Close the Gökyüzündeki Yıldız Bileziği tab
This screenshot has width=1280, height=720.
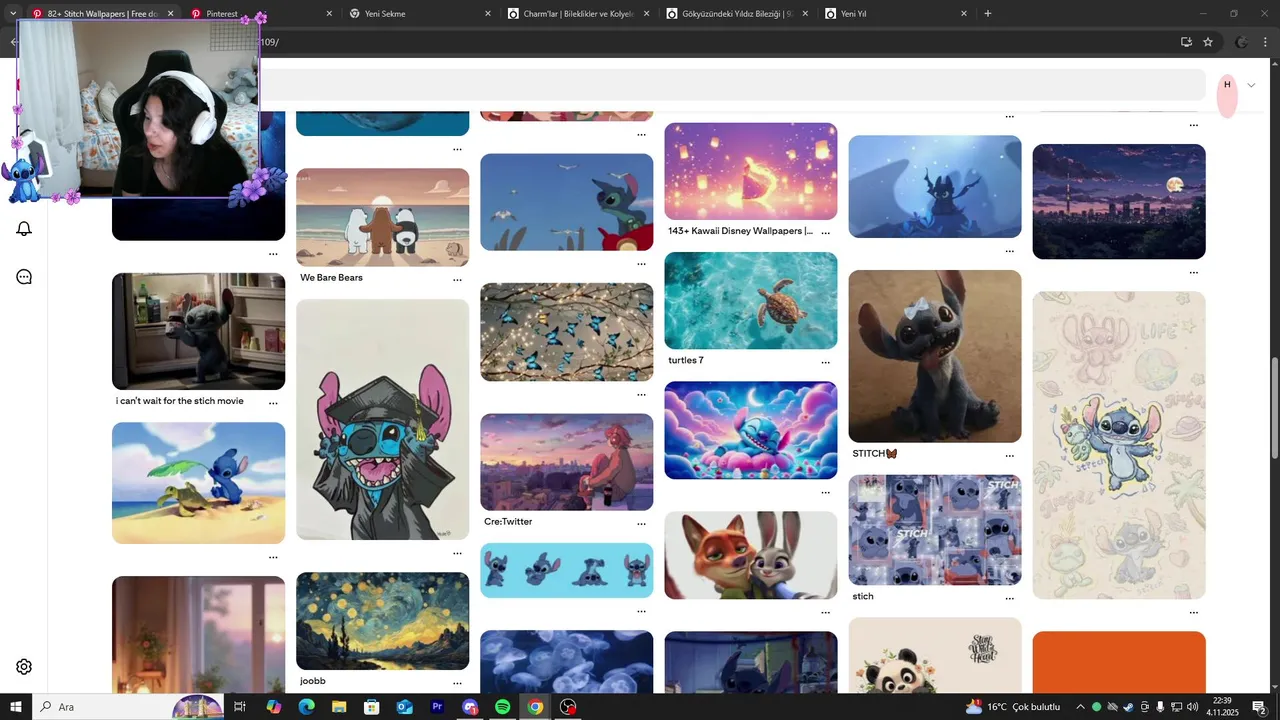pos(805,14)
